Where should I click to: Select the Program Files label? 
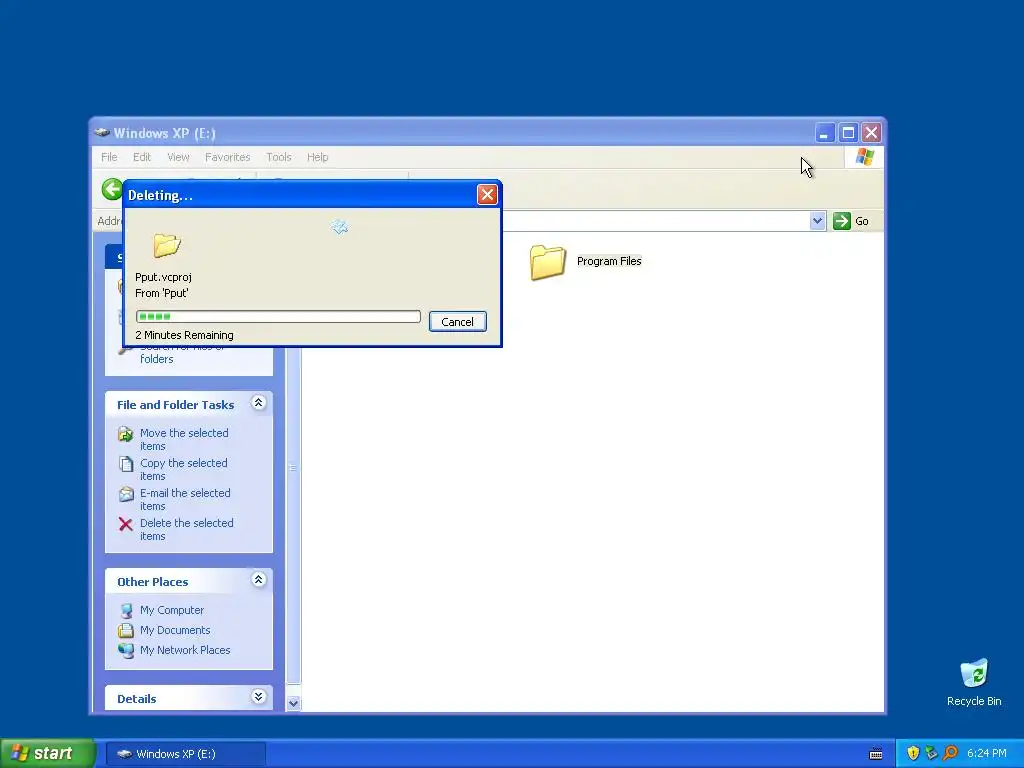click(x=609, y=261)
